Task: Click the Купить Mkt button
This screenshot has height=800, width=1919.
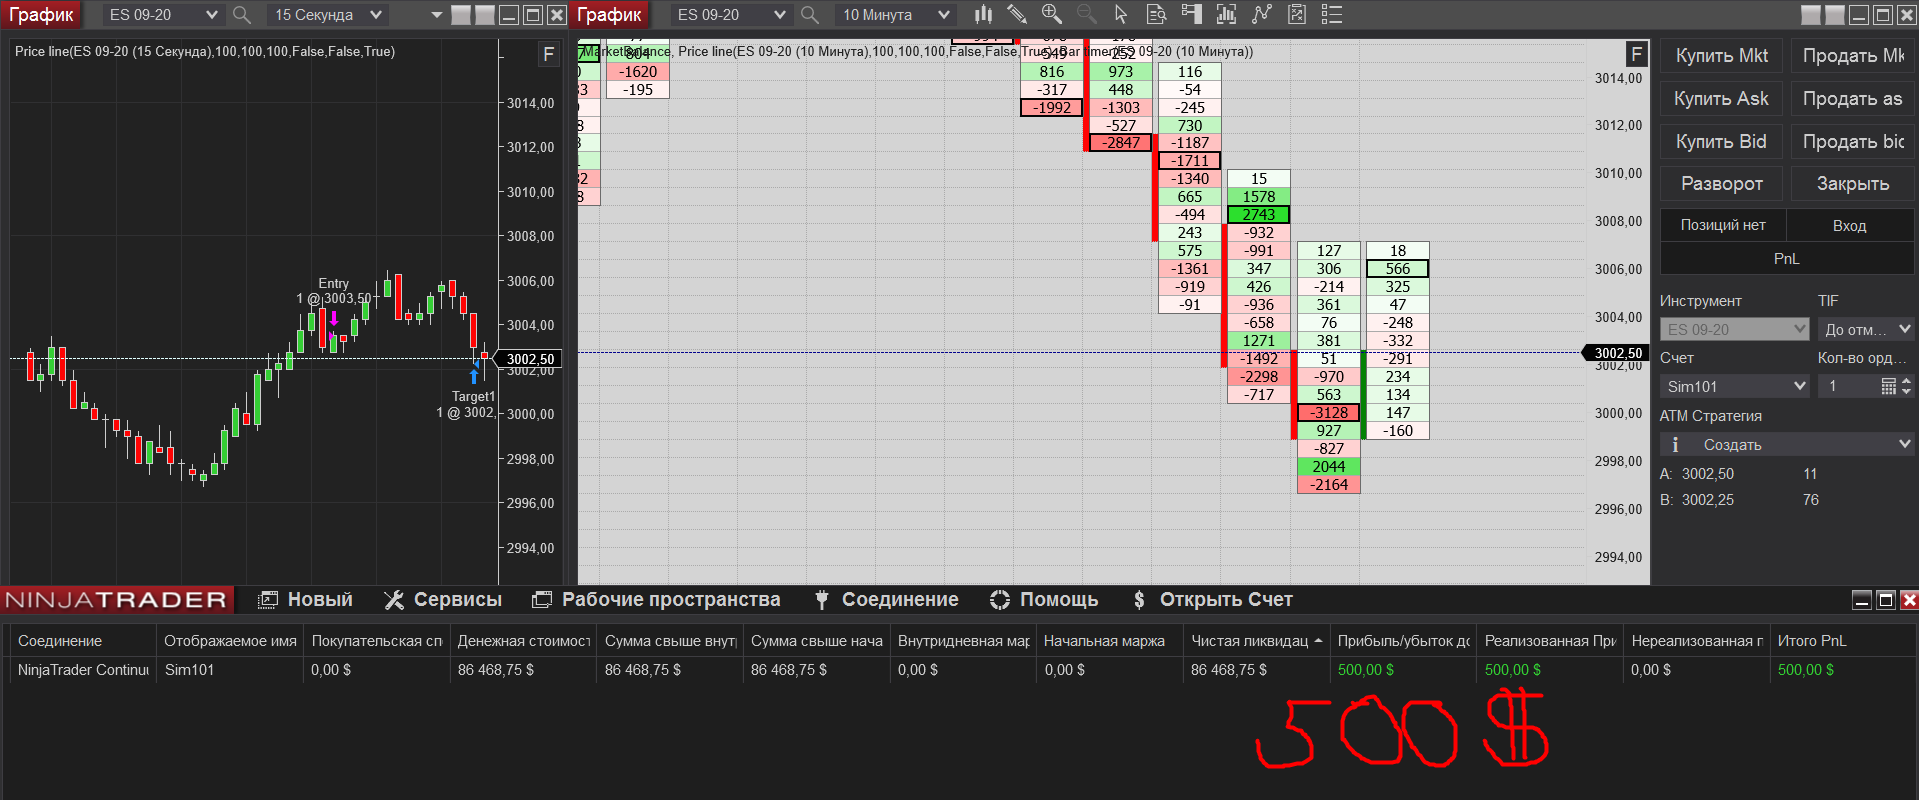Action: [x=1722, y=56]
